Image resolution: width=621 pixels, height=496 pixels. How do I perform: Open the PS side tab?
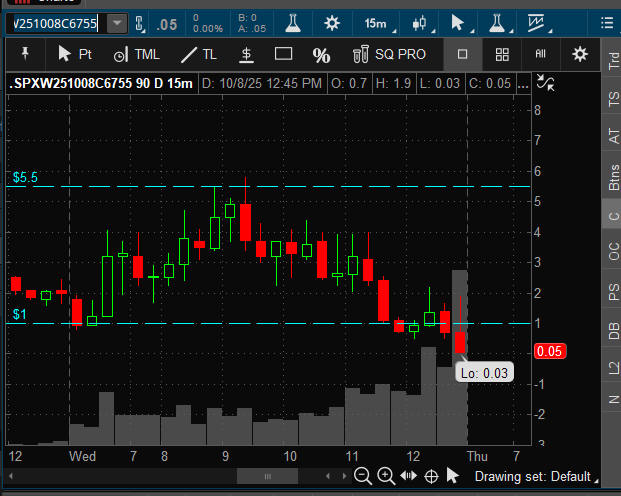tap(613, 291)
